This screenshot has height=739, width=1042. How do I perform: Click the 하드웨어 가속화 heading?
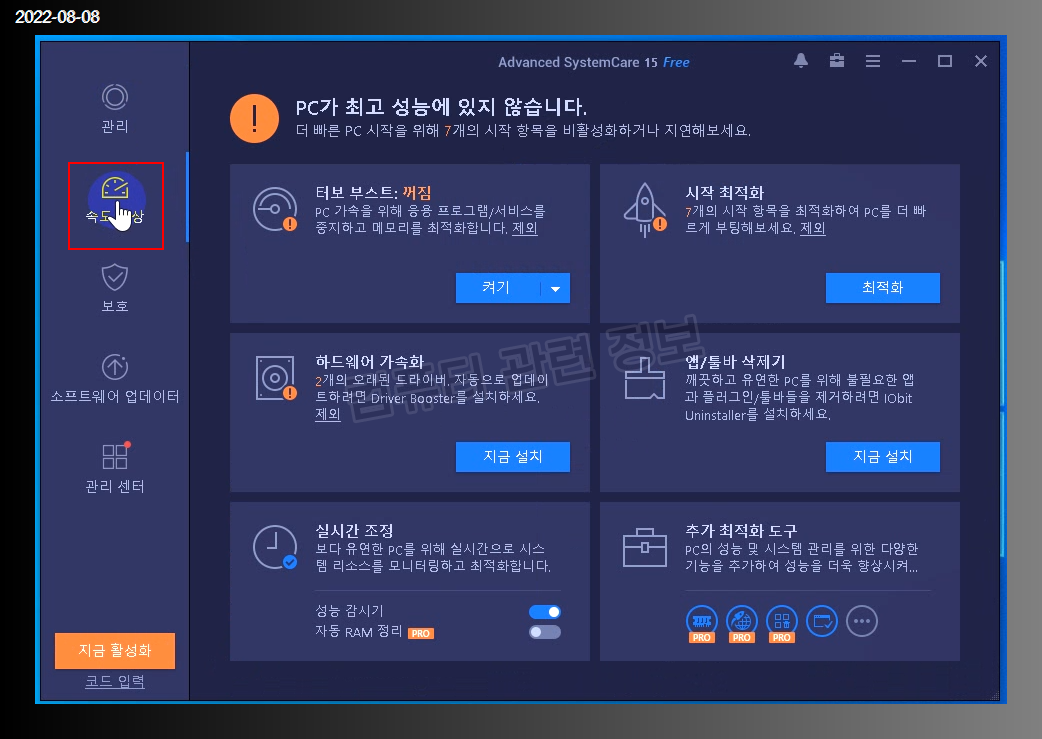pyautogui.click(x=369, y=362)
